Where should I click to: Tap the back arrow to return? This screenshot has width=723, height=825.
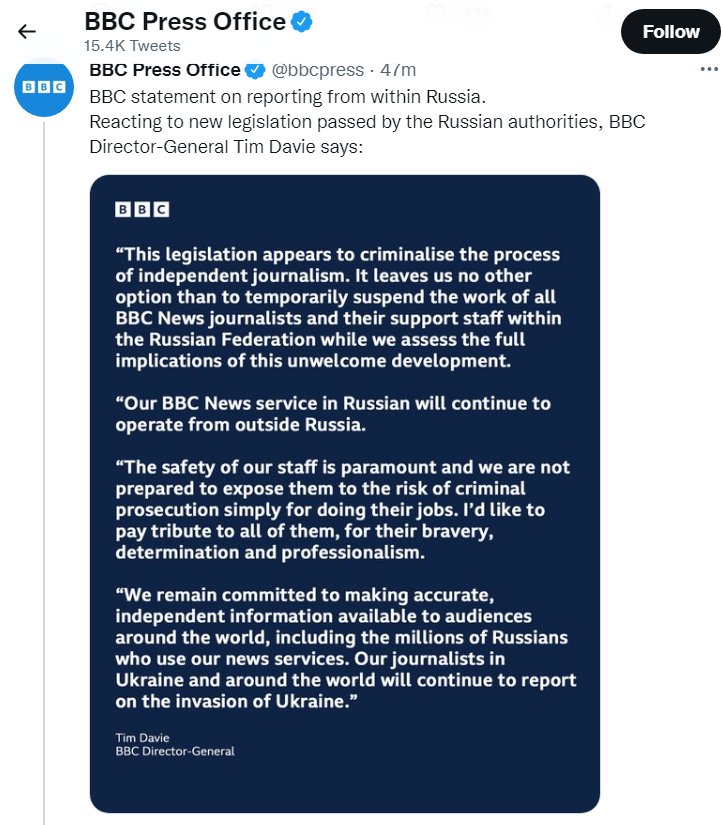[25, 31]
